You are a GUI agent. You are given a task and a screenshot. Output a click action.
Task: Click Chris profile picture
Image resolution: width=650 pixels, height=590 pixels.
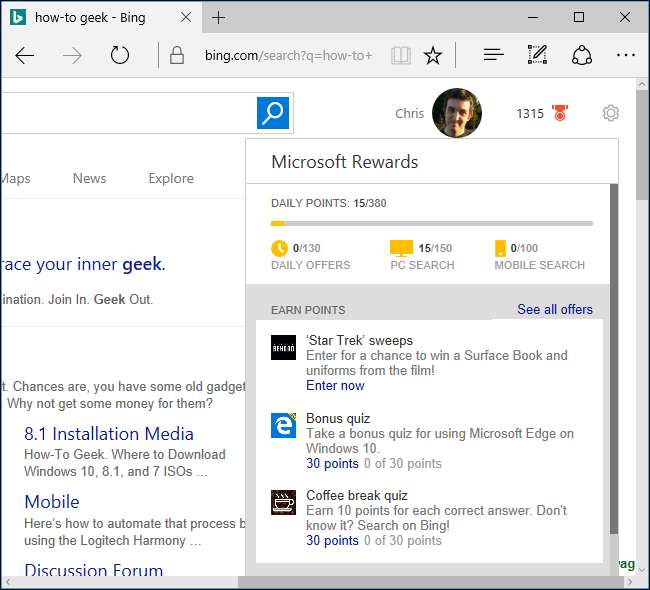[456, 113]
